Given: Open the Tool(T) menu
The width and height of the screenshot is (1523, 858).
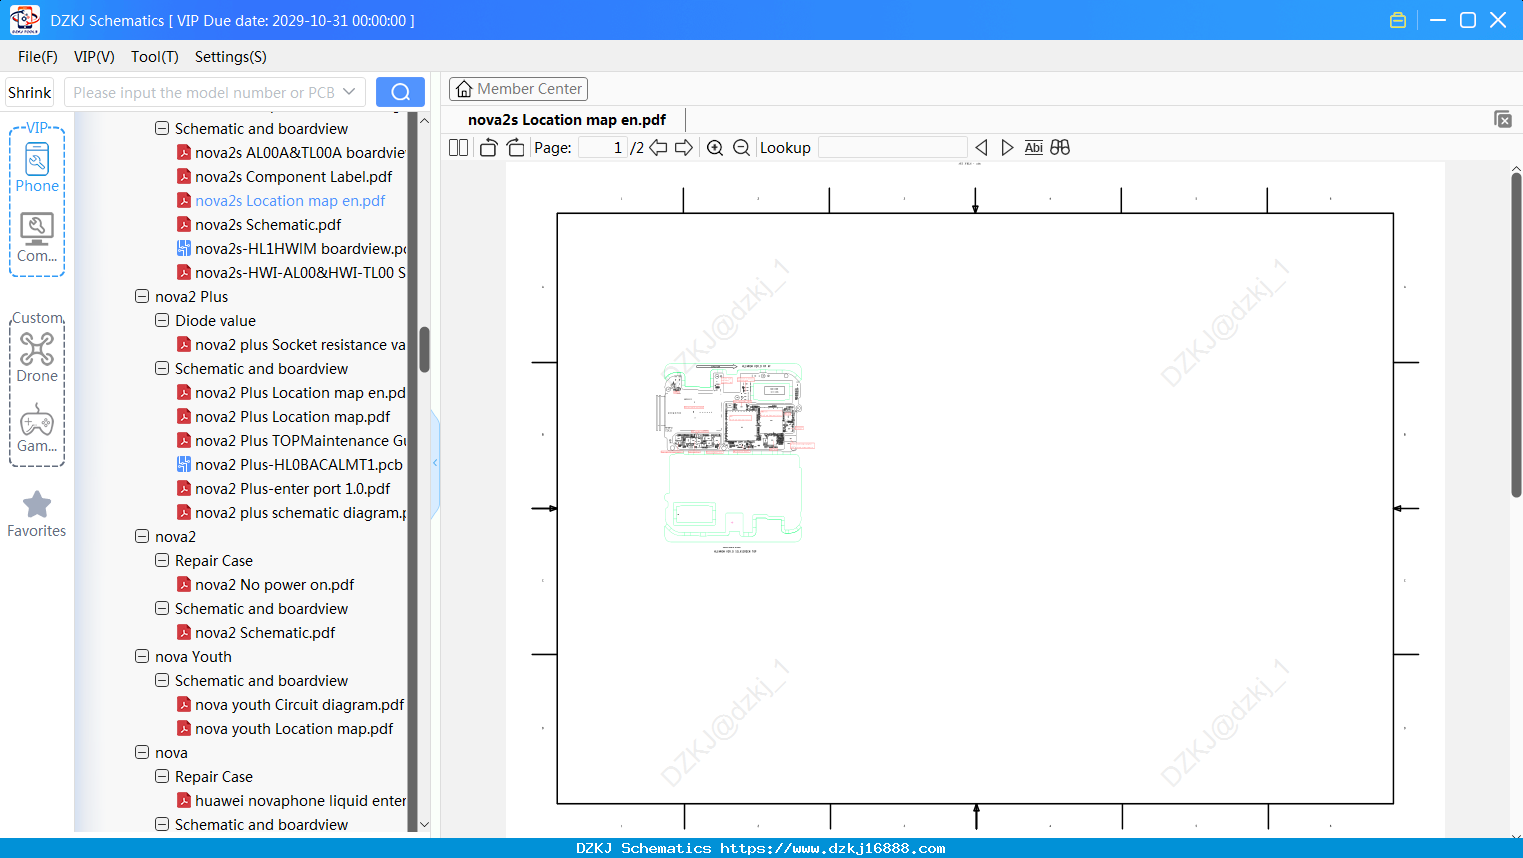Looking at the screenshot, I should coord(155,57).
